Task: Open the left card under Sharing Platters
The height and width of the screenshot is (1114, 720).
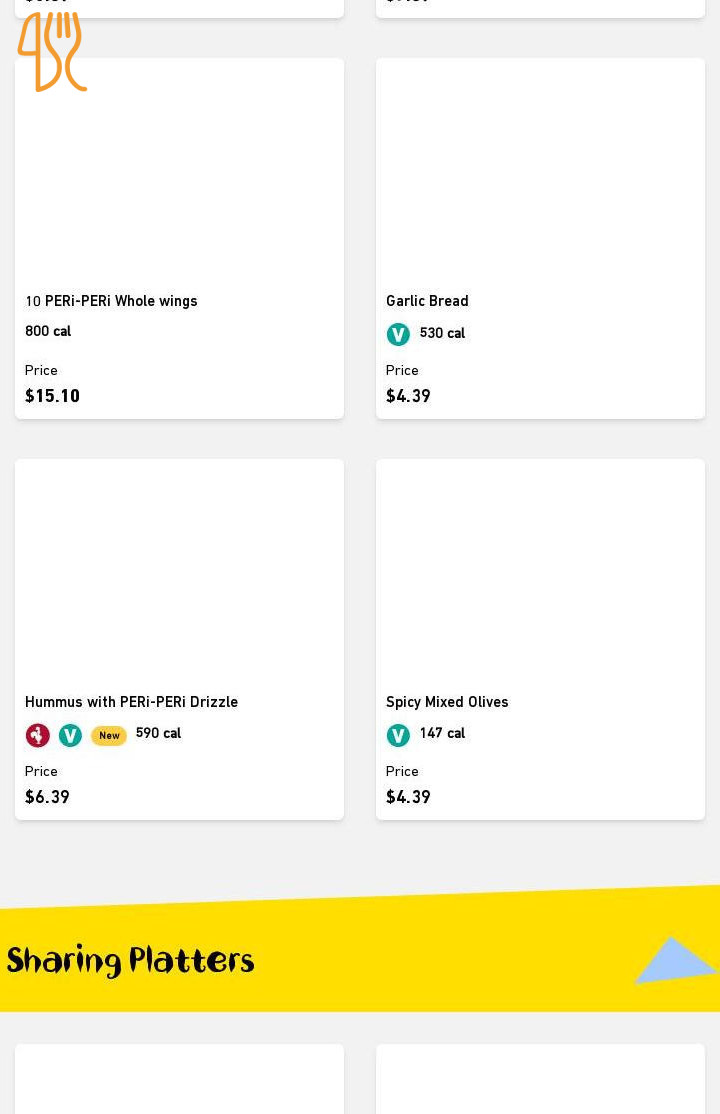Action: point(179,1080)
